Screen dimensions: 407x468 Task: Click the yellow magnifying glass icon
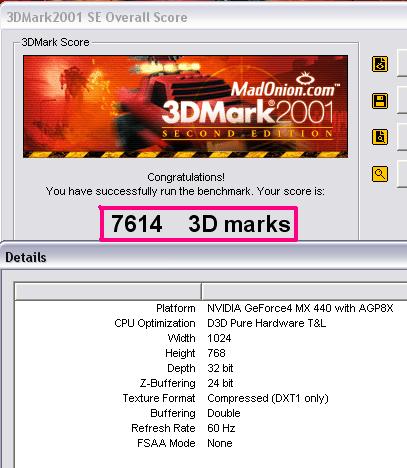(x=380, y=174)
